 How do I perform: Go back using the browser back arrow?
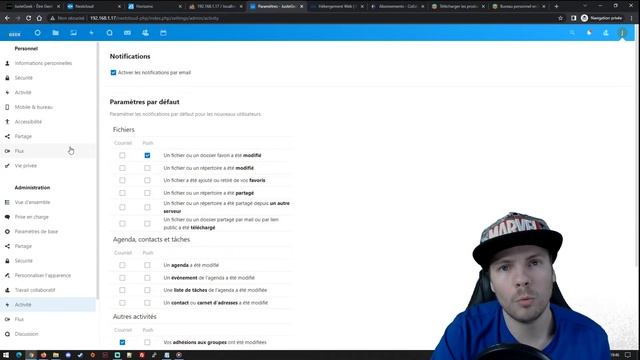pyautogui.click(x=7, y=18)
